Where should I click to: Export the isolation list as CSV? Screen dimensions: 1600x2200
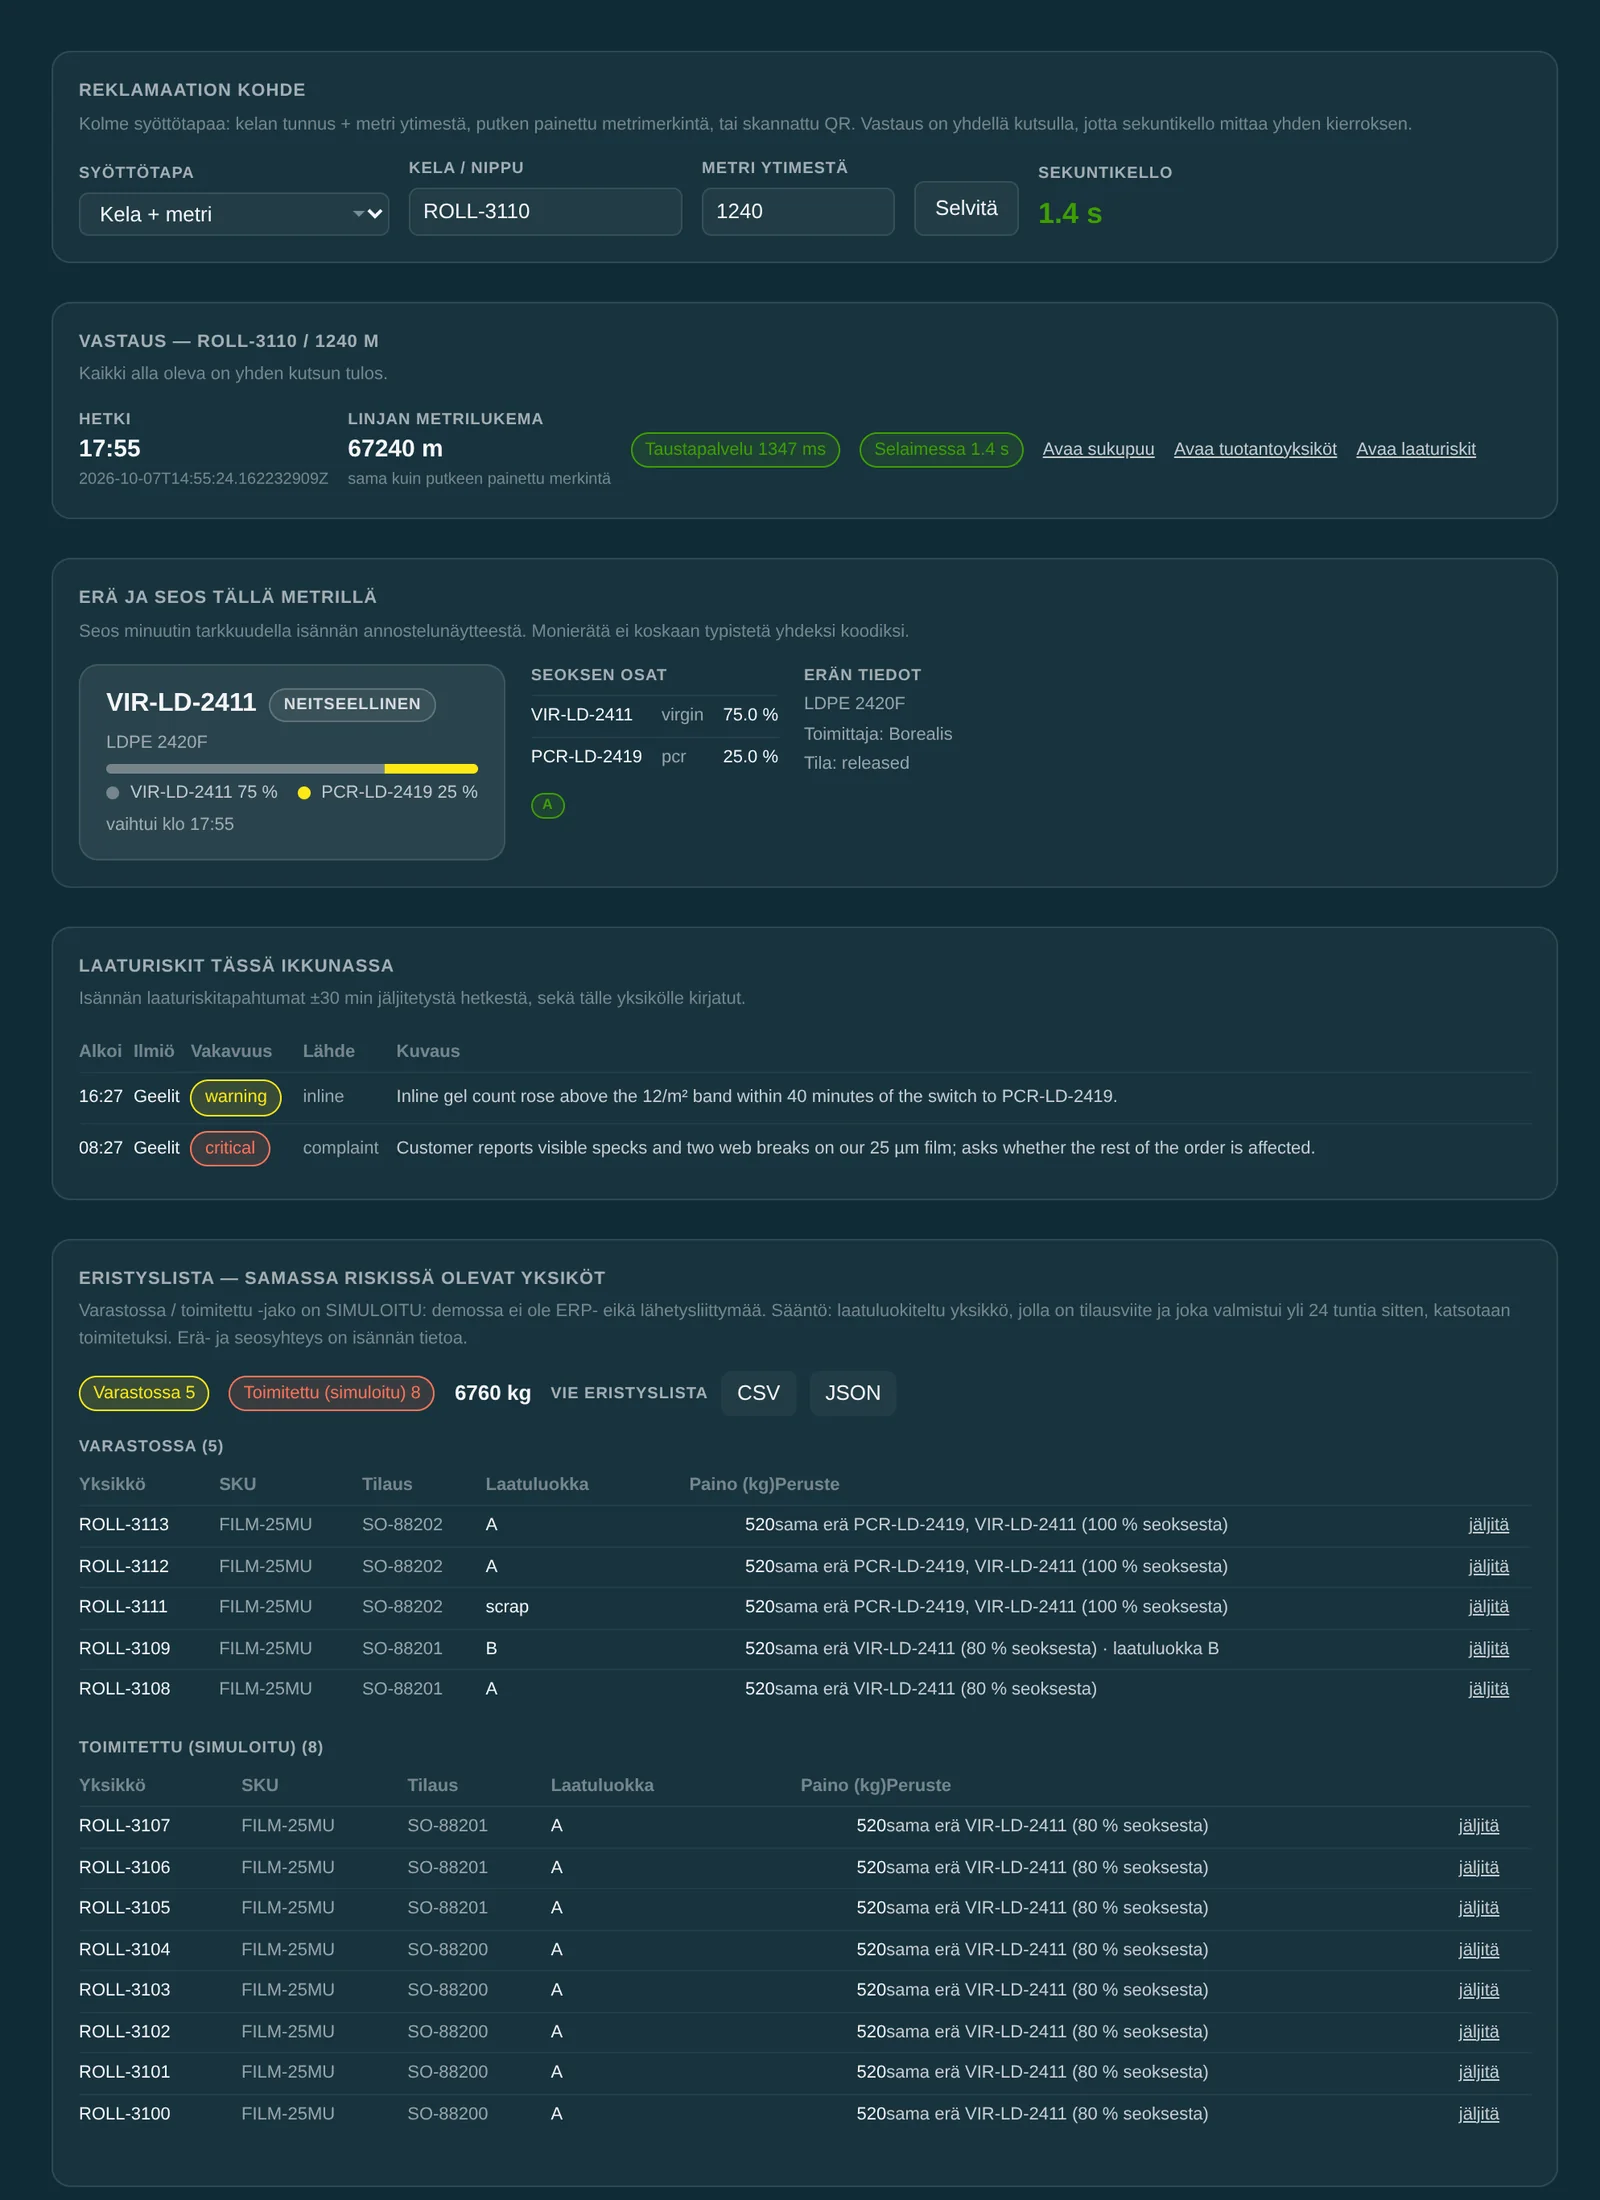click(x=758, y=1393)
